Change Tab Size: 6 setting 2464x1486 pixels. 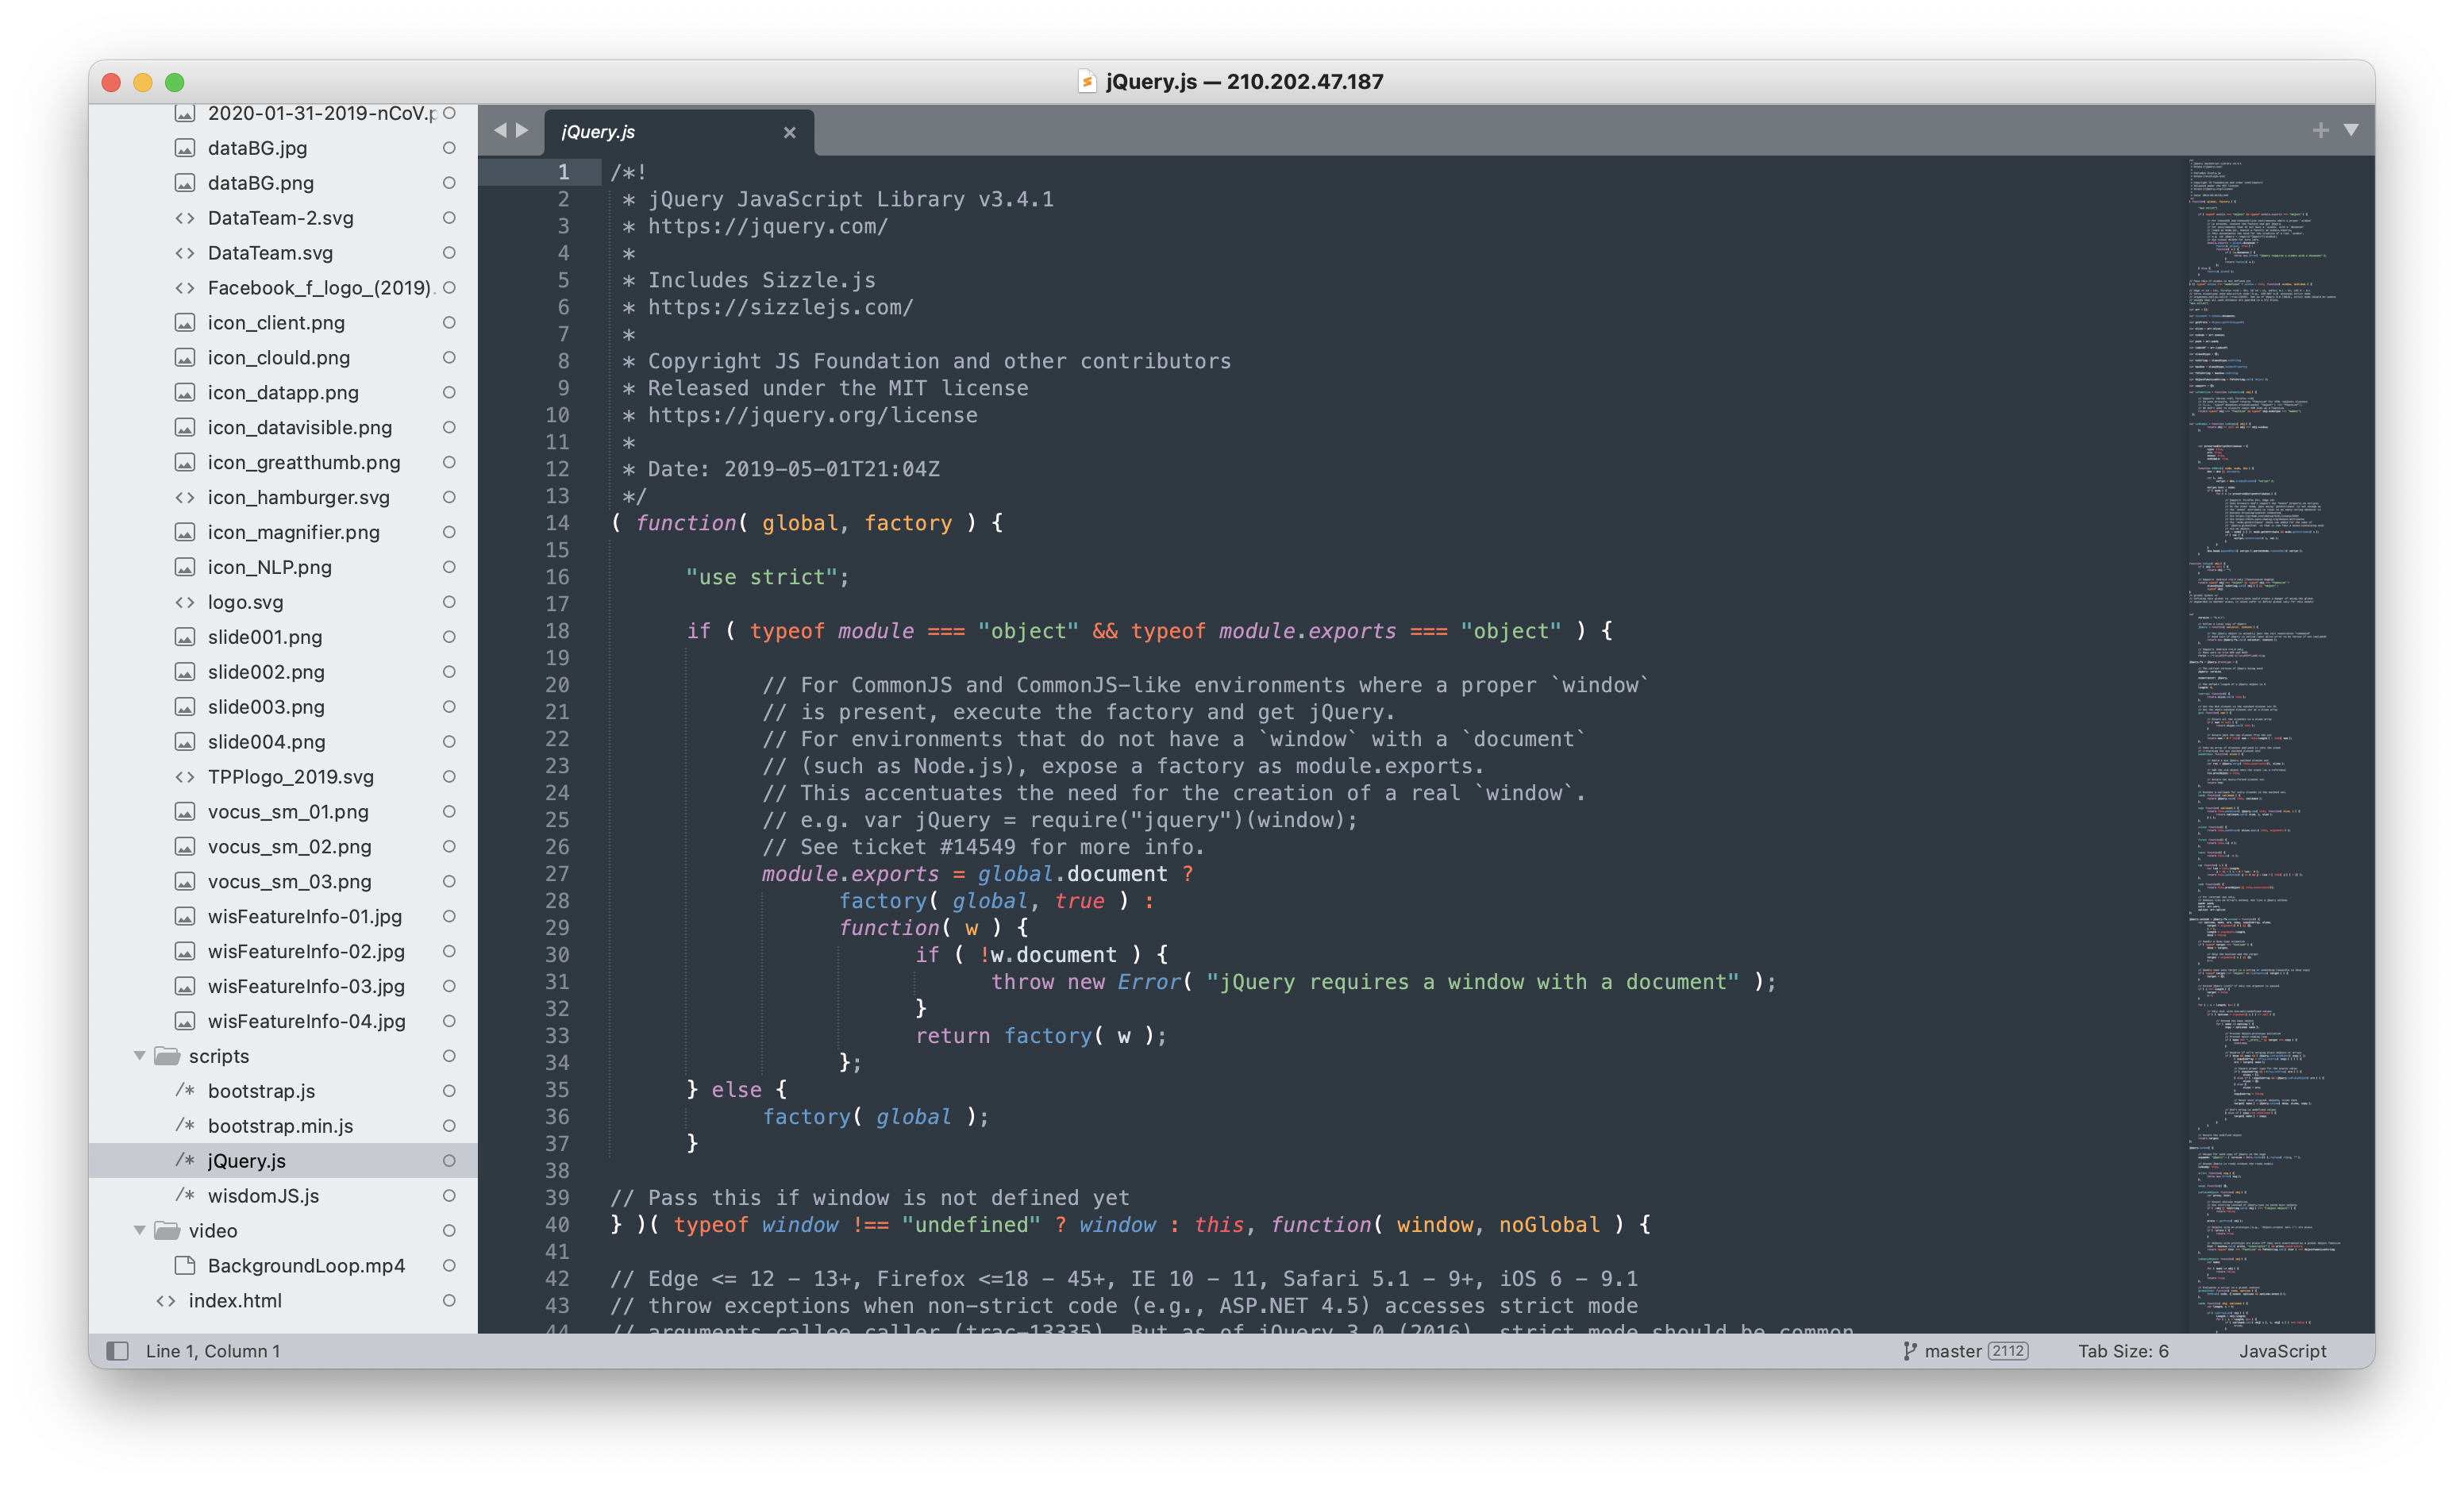(2123, 1351)
